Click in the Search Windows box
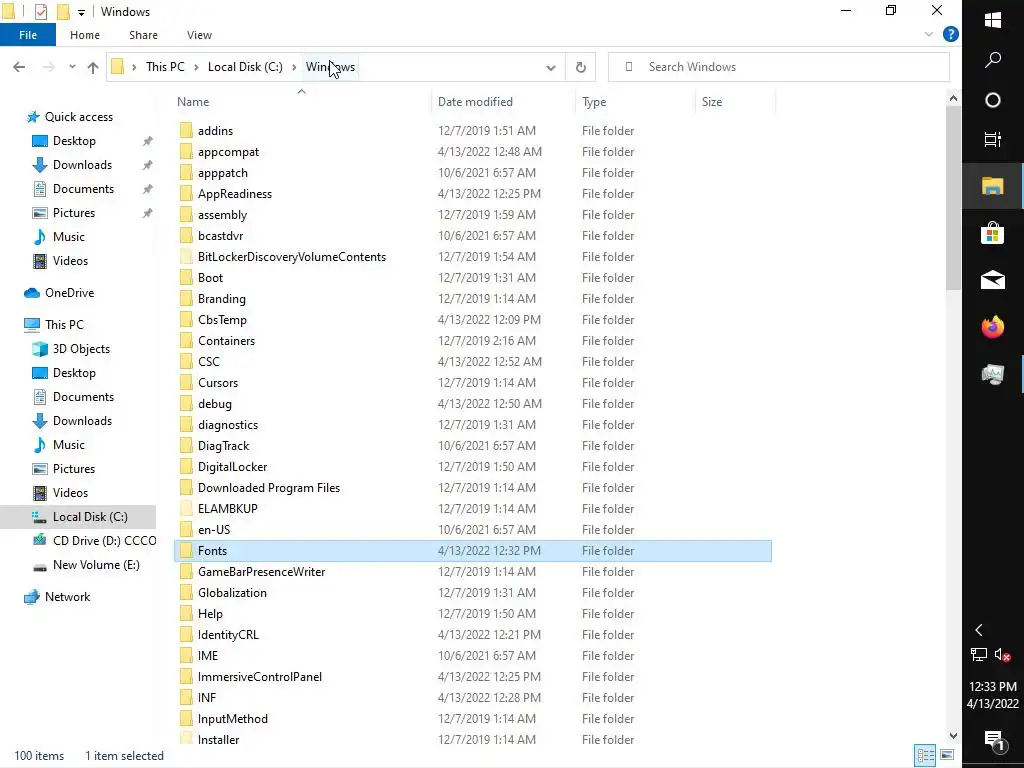Screen dimensions: 1024x768 click(x=778, y=67)
